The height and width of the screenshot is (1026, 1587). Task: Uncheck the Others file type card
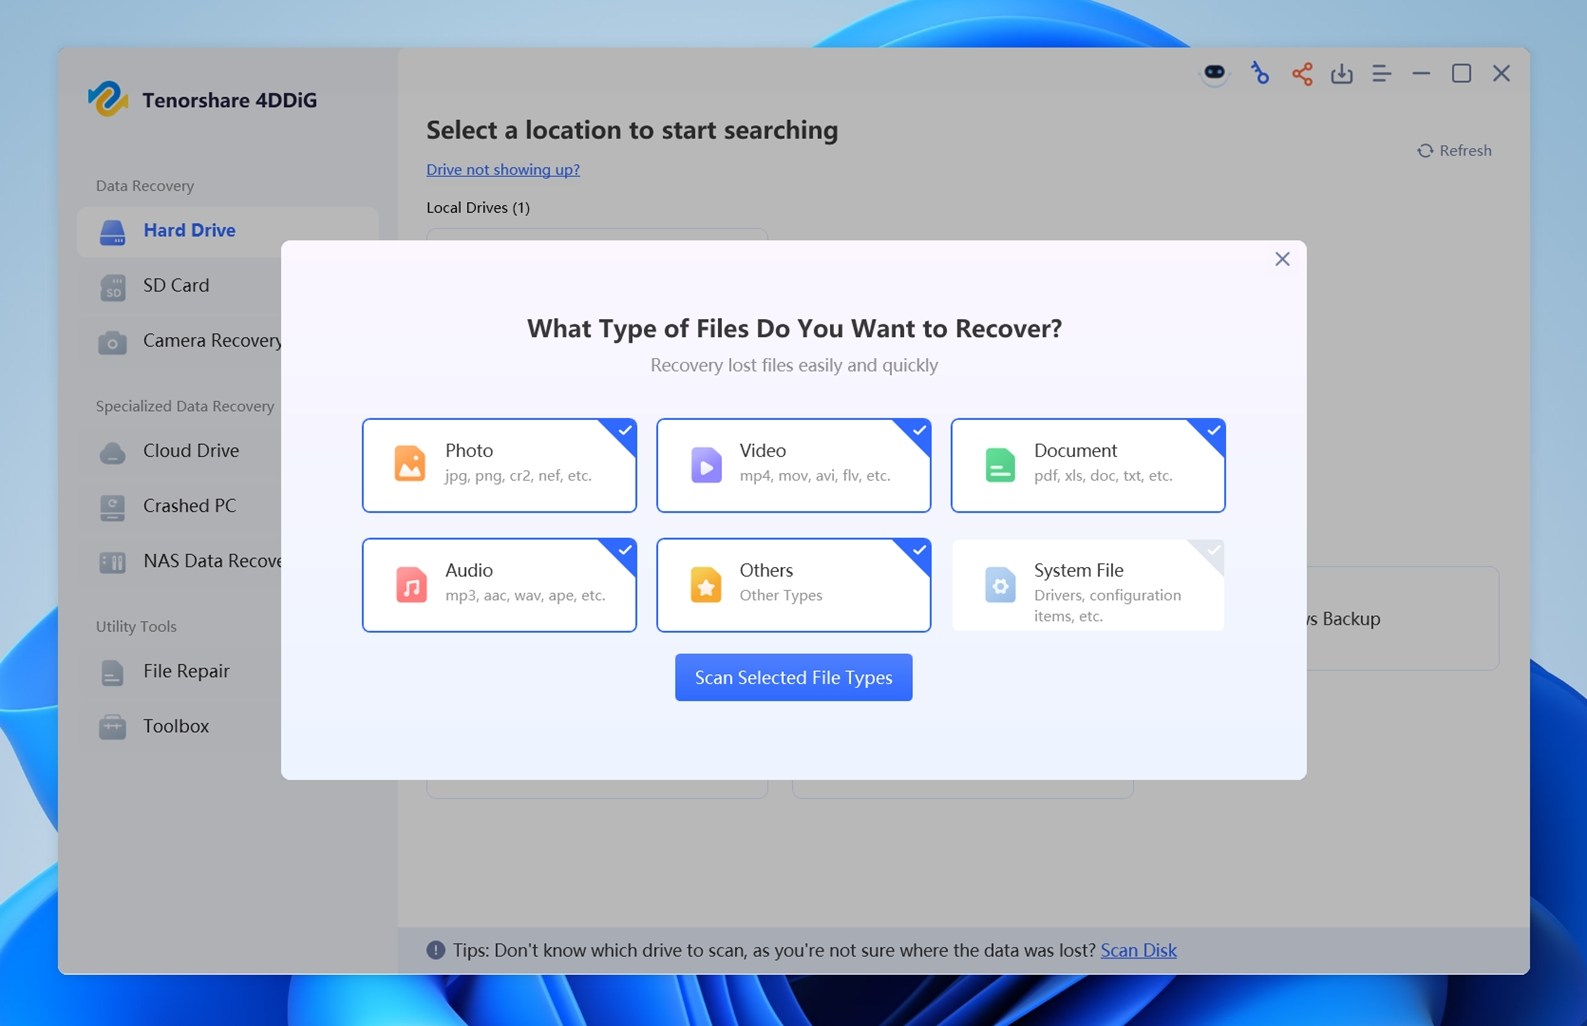coord(793,585)
